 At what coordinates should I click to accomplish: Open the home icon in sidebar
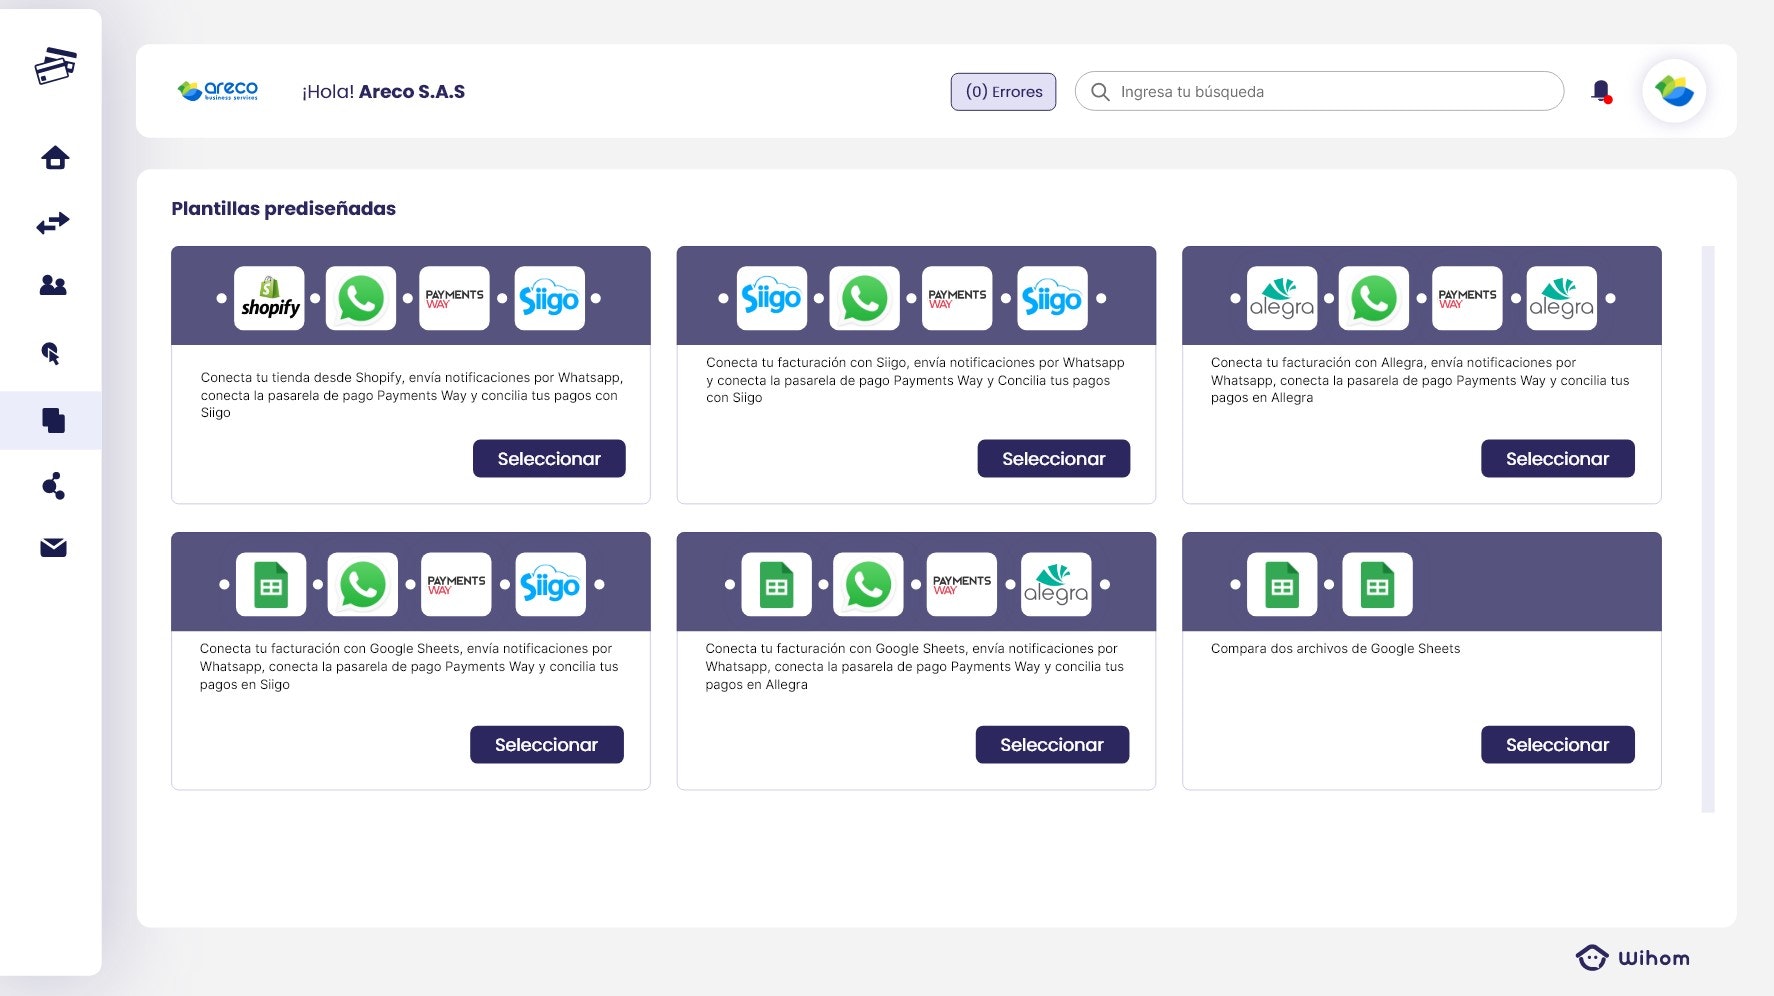(x=55, y=158)
